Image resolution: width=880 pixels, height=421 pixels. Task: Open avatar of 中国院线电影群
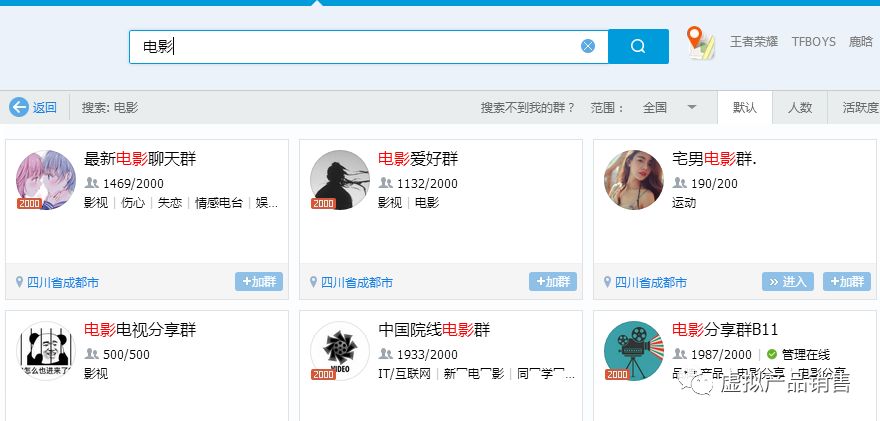(x=340, y=351)
